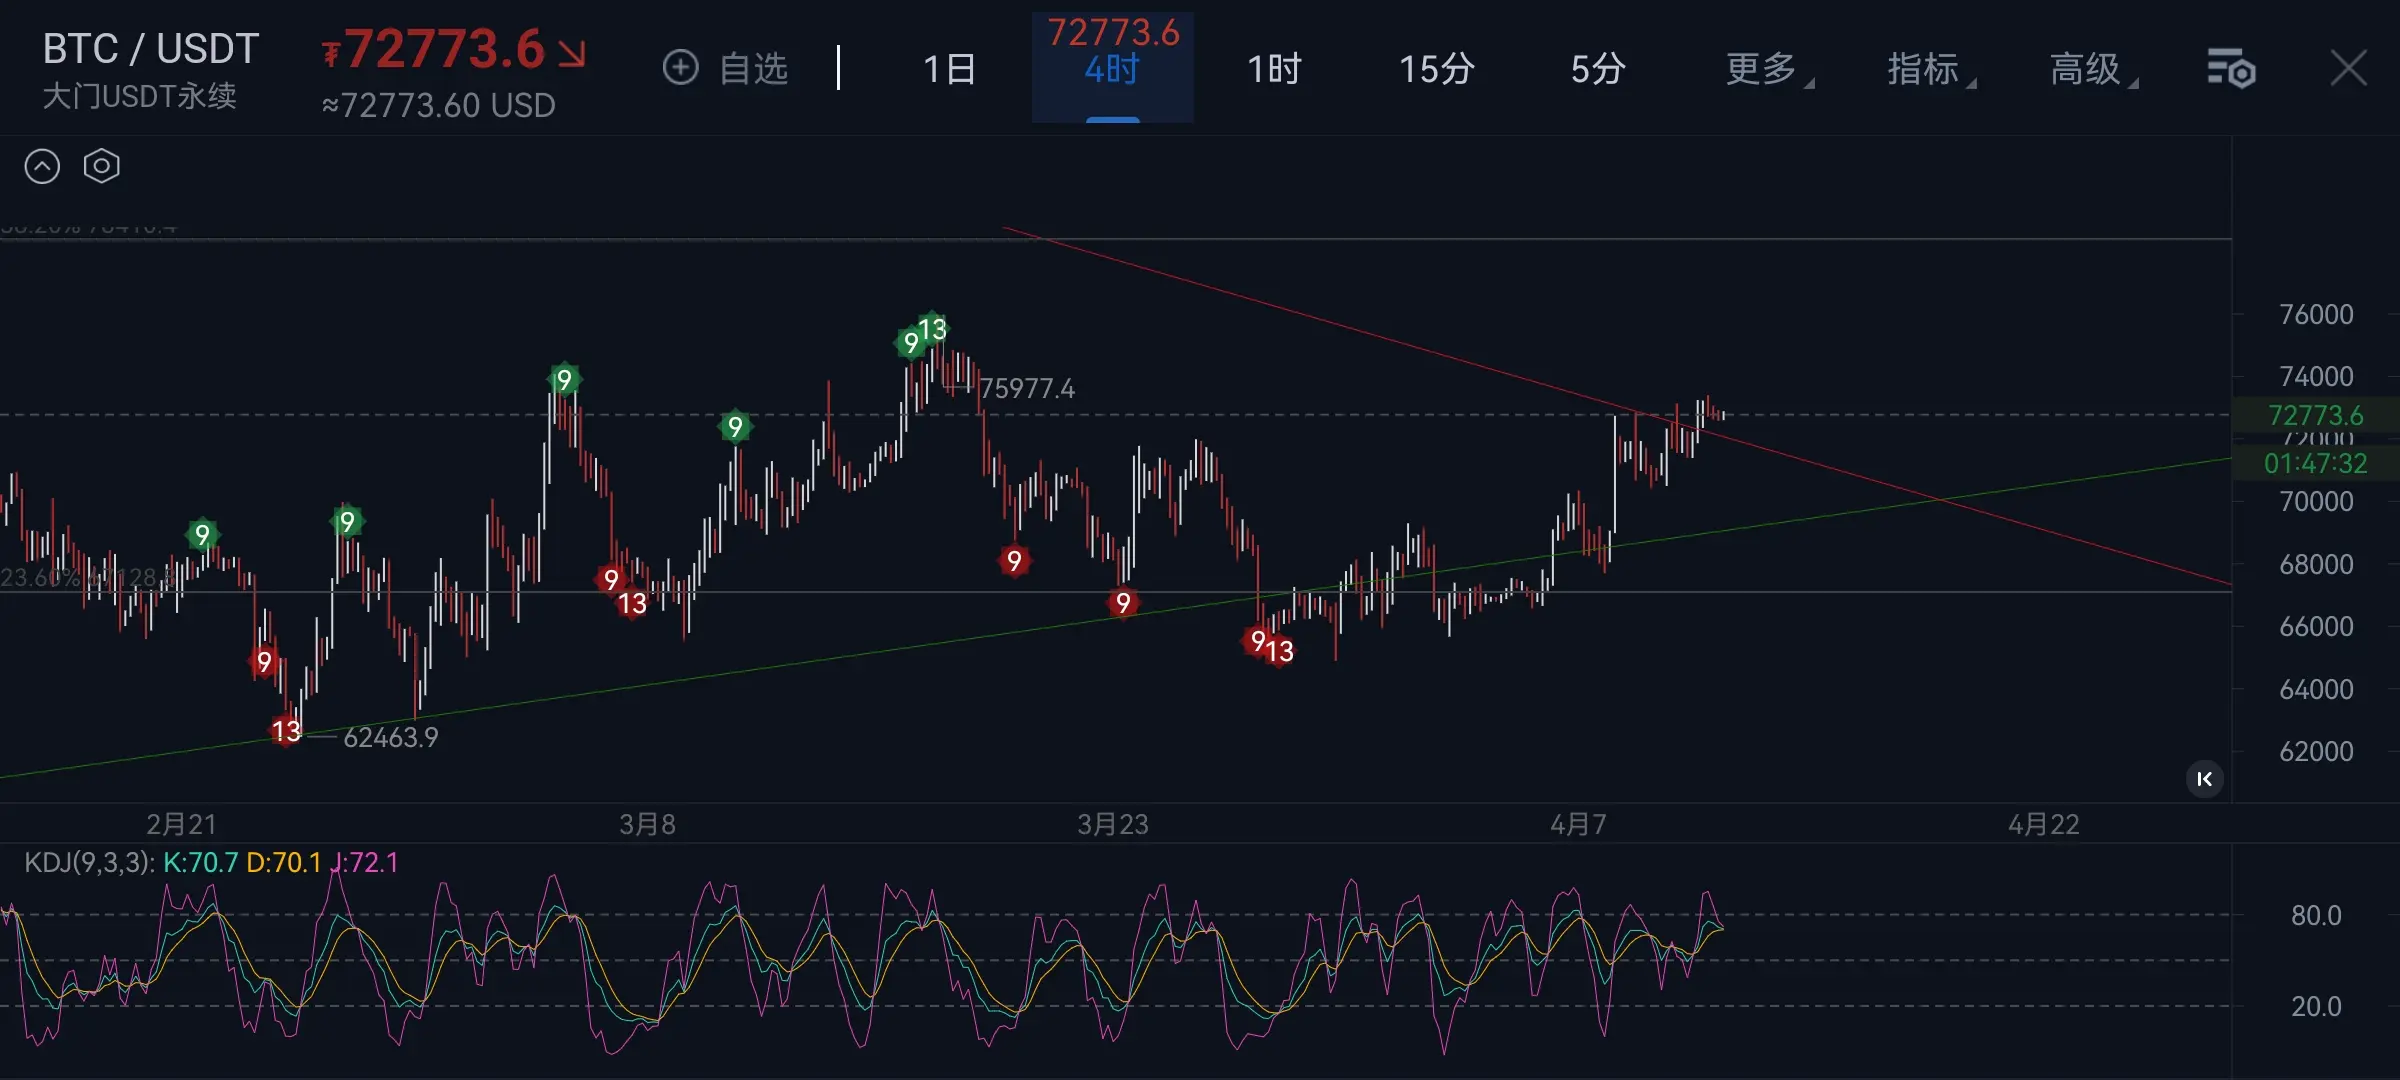Click the 自选 favorites label

point(753,69)
